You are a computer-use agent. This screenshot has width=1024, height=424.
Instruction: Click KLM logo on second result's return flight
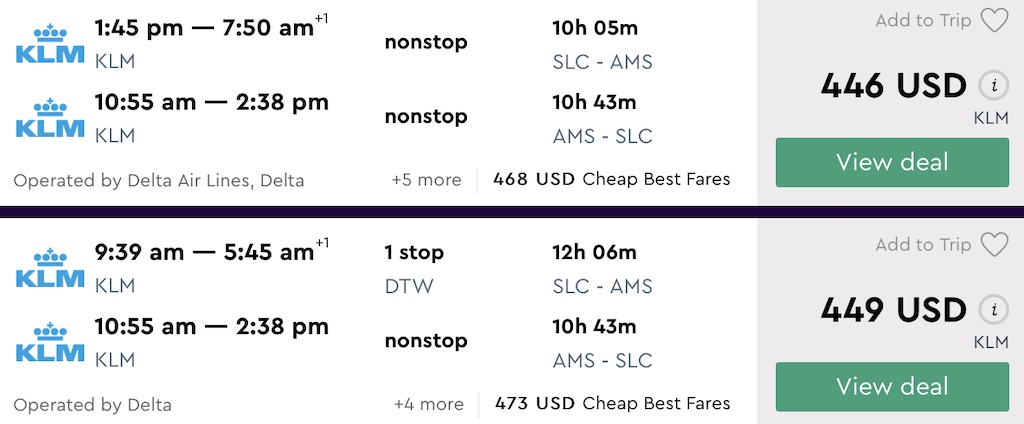(50, 341)
